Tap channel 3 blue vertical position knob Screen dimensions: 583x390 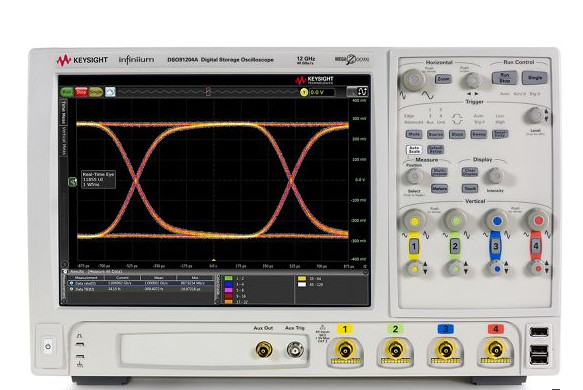coord(496,268)
